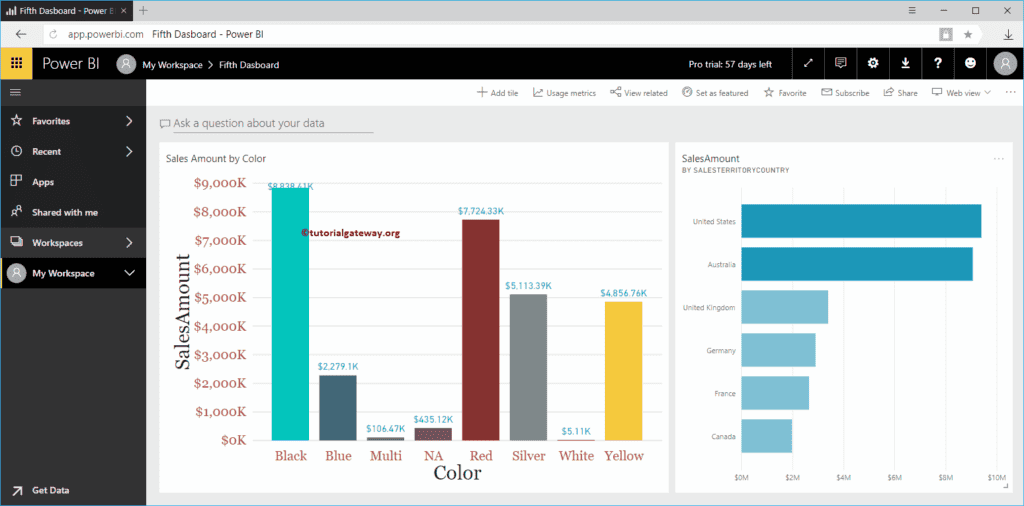The height and width of the screenshot is (506, 1024).
Task: Collapse My Workspace chevron in sidebar
Action: 129,273
